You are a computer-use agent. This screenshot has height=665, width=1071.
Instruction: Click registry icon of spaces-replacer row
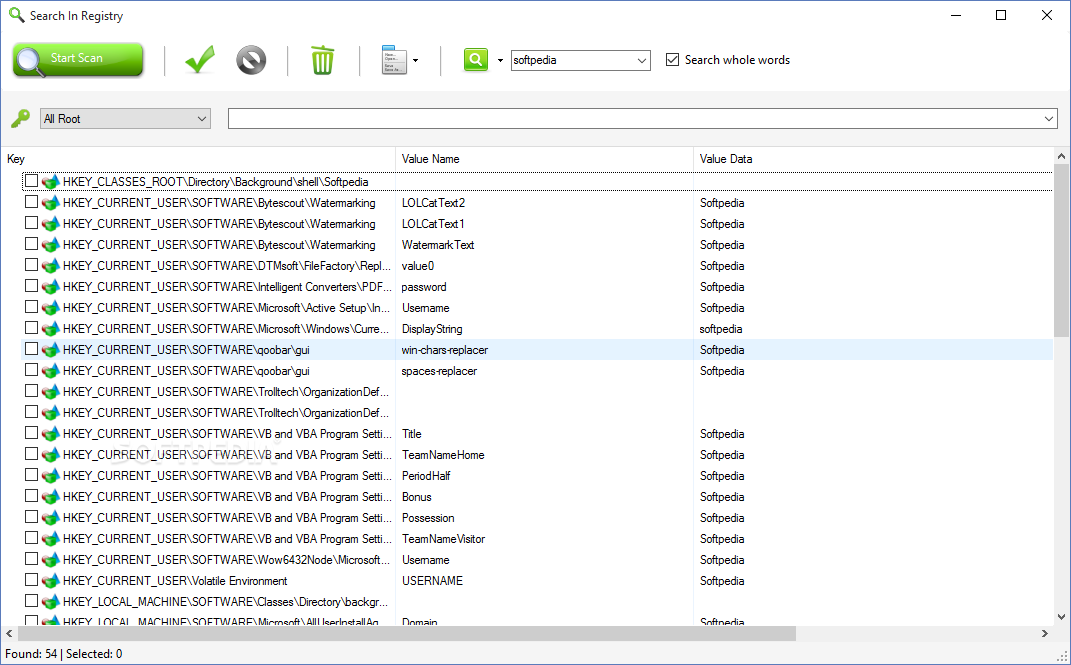(51, 371)
